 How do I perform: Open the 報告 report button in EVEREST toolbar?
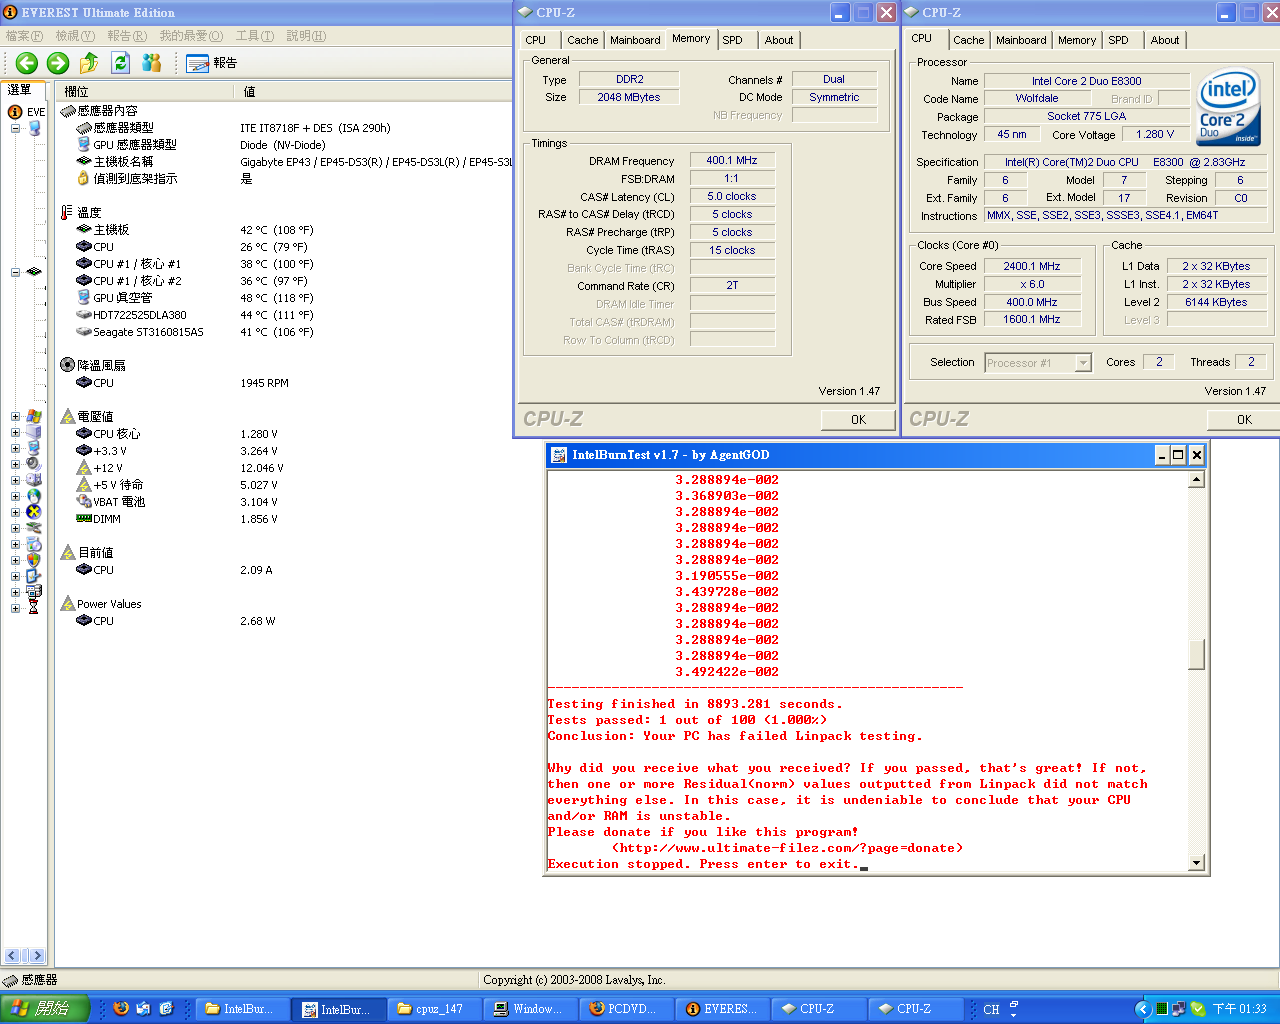click(212, 63)
